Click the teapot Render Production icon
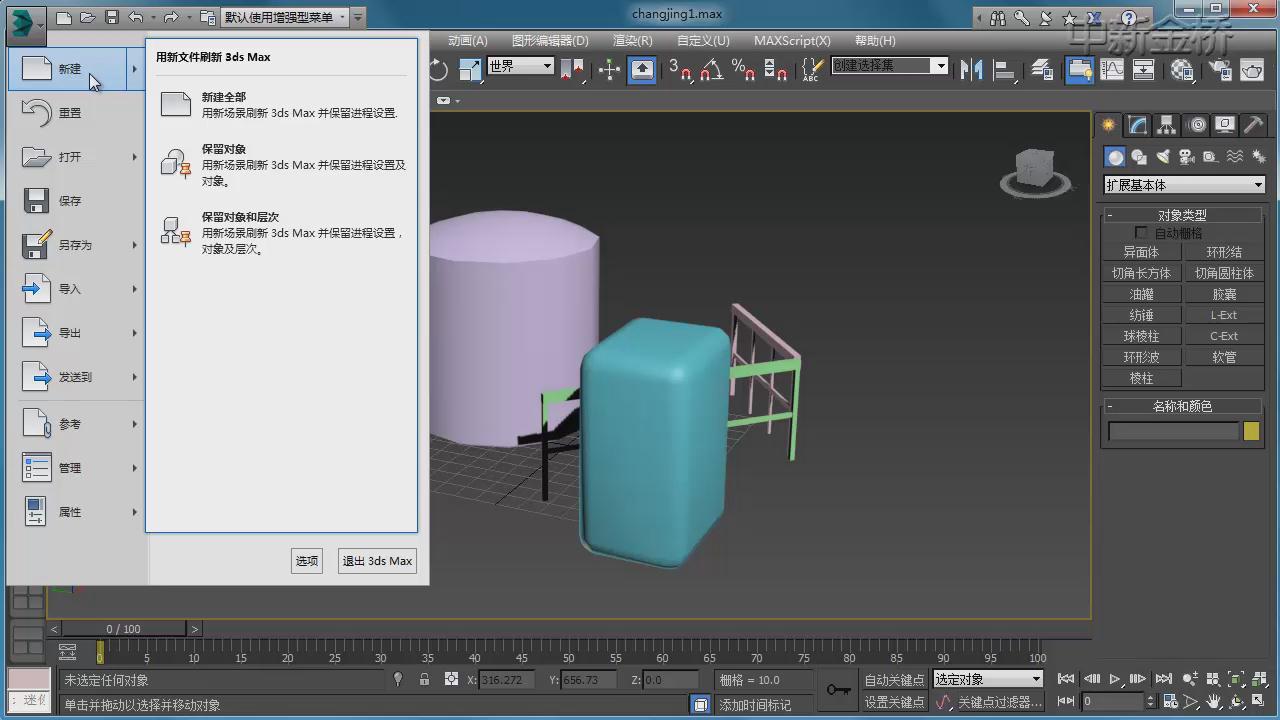Viewport: 1280px width, 720px height. coord(1252,69)
